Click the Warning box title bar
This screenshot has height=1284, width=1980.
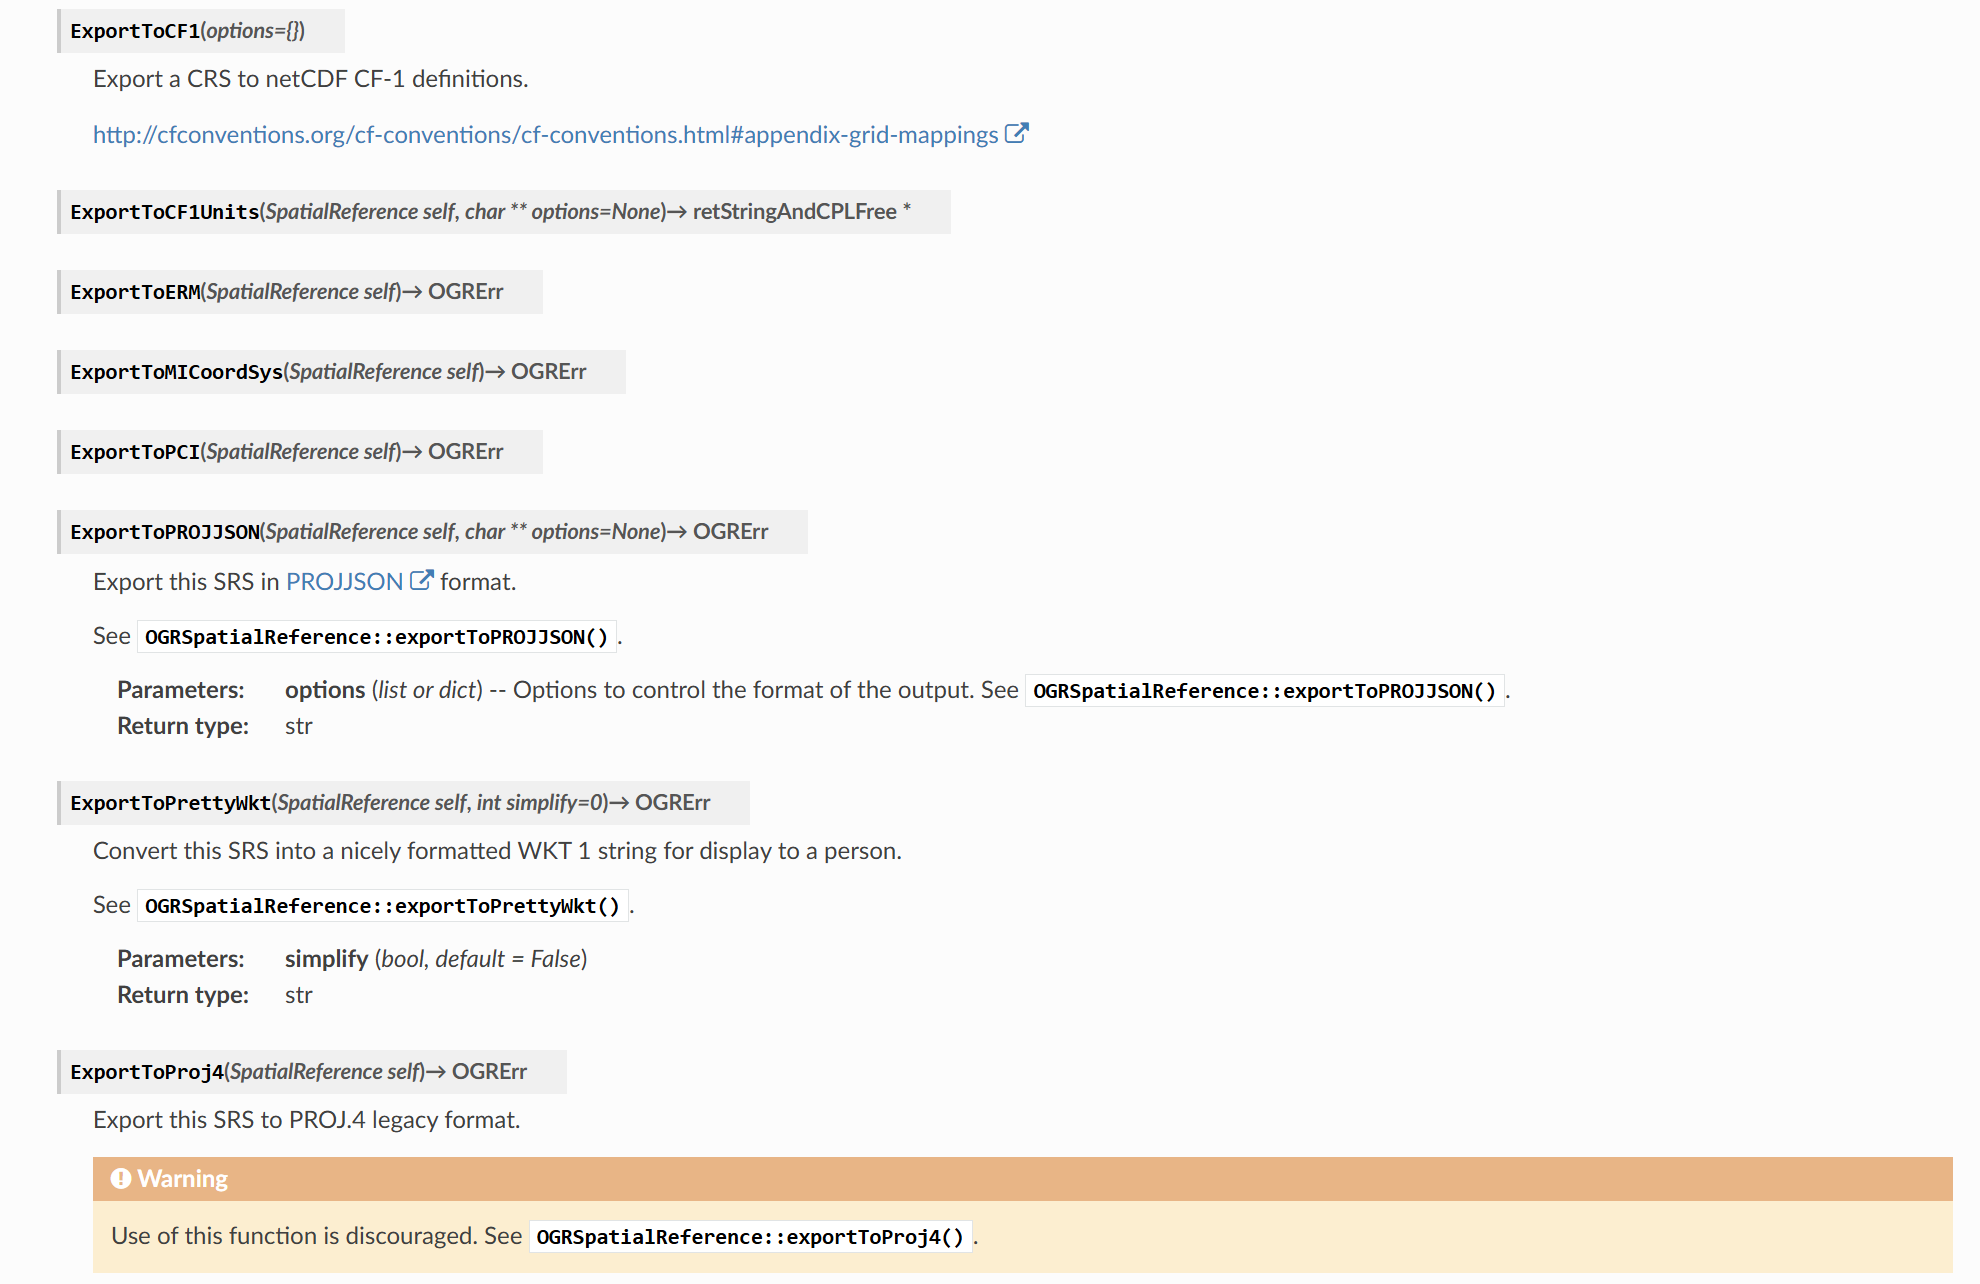point(1022,1179)
